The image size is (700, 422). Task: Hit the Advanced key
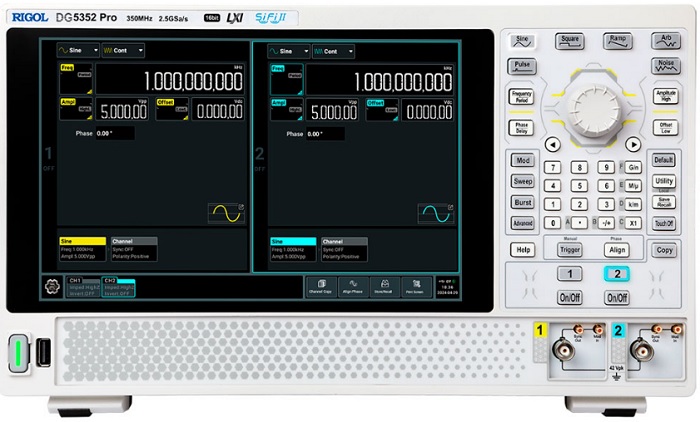tap(523, 223)
